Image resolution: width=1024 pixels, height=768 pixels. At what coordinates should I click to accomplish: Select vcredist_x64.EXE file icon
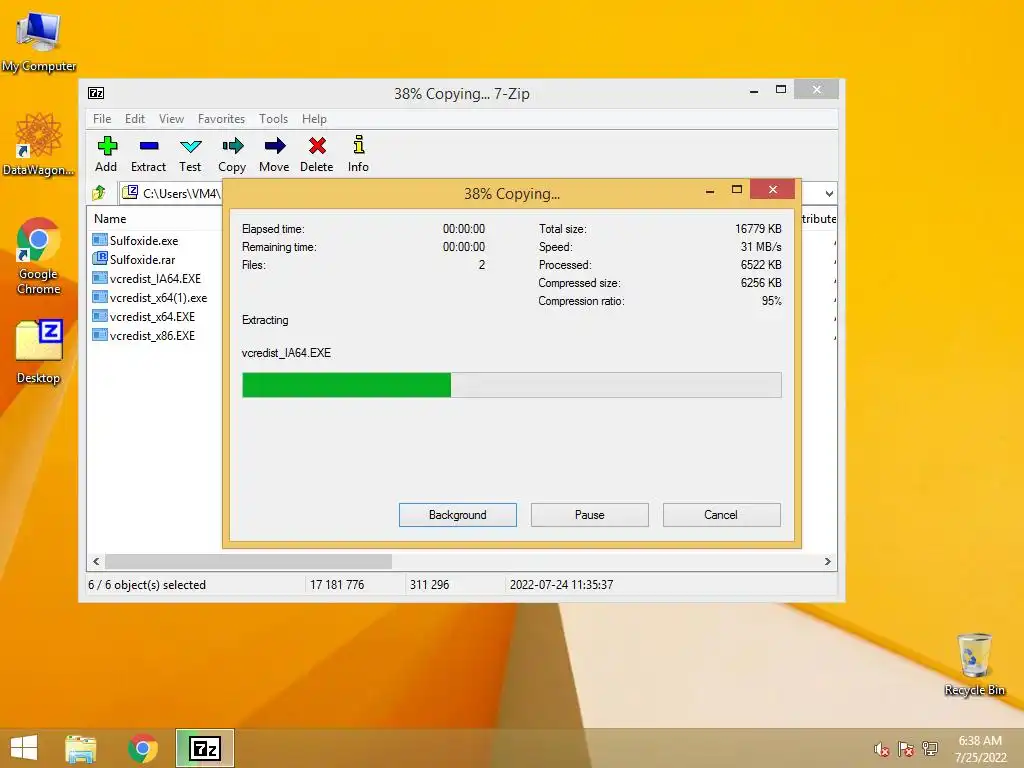coord(100,316)
